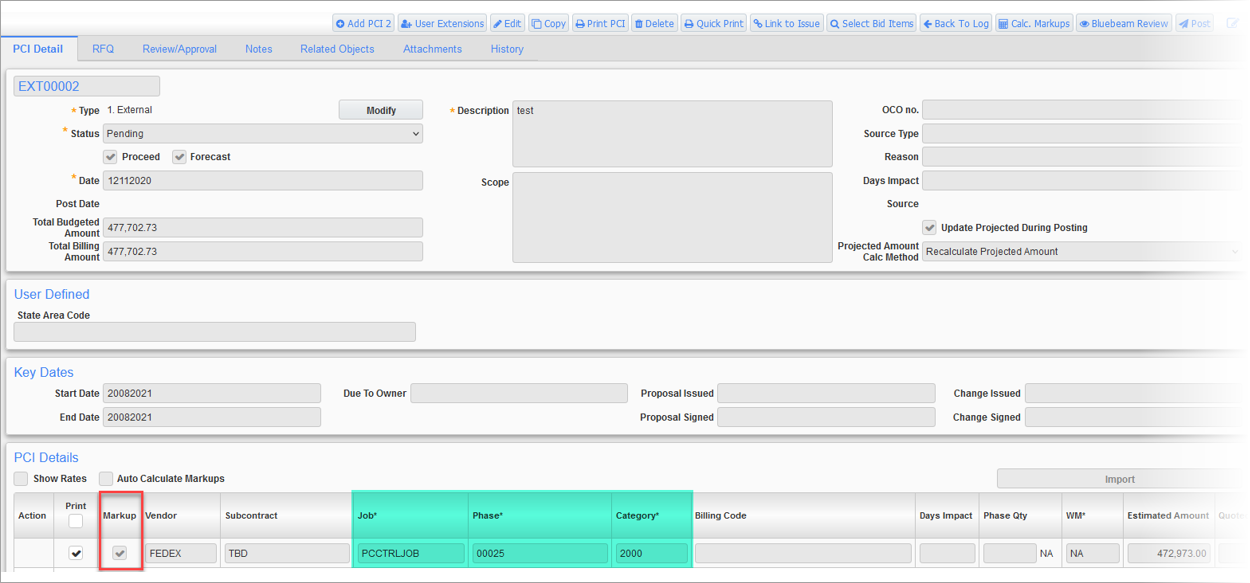This screenshot has width=1250, height=583.
Task: Click the Add PCI 2 toolbar button
Action: pos(363,23)
